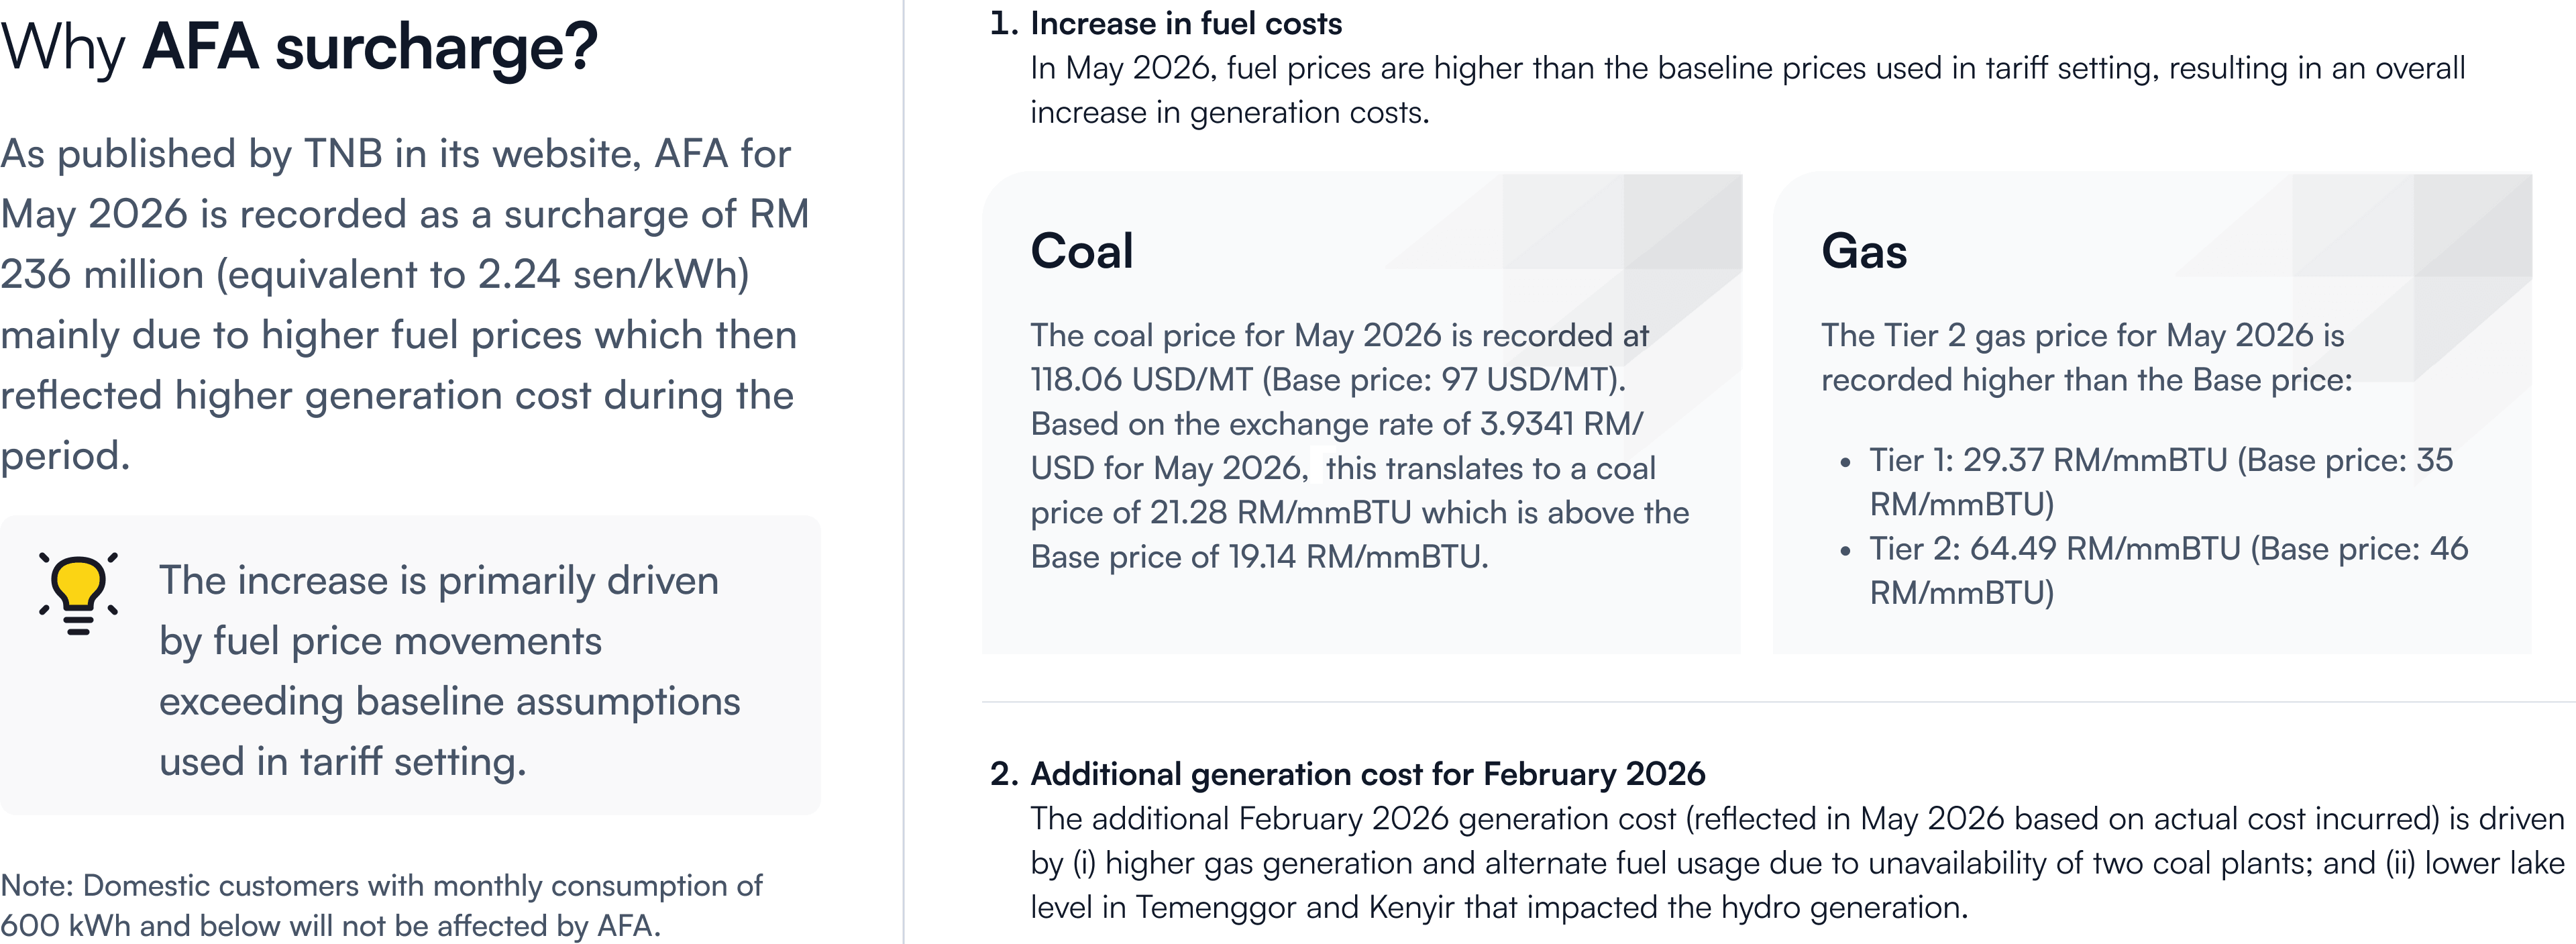Click the Tier 2 gas price bullet
This screenshot has height=944, width=2576.
[x=2168, y=570]
